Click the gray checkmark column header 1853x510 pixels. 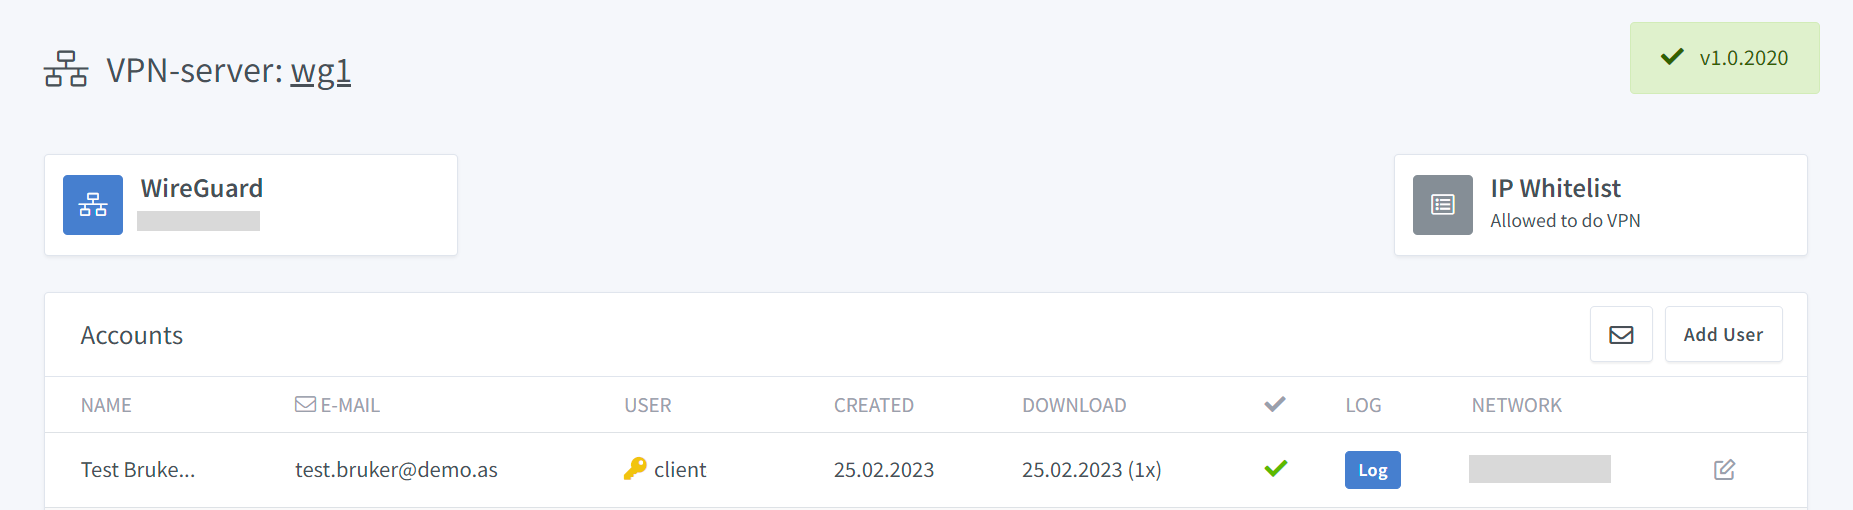(x=1274, y=404)
